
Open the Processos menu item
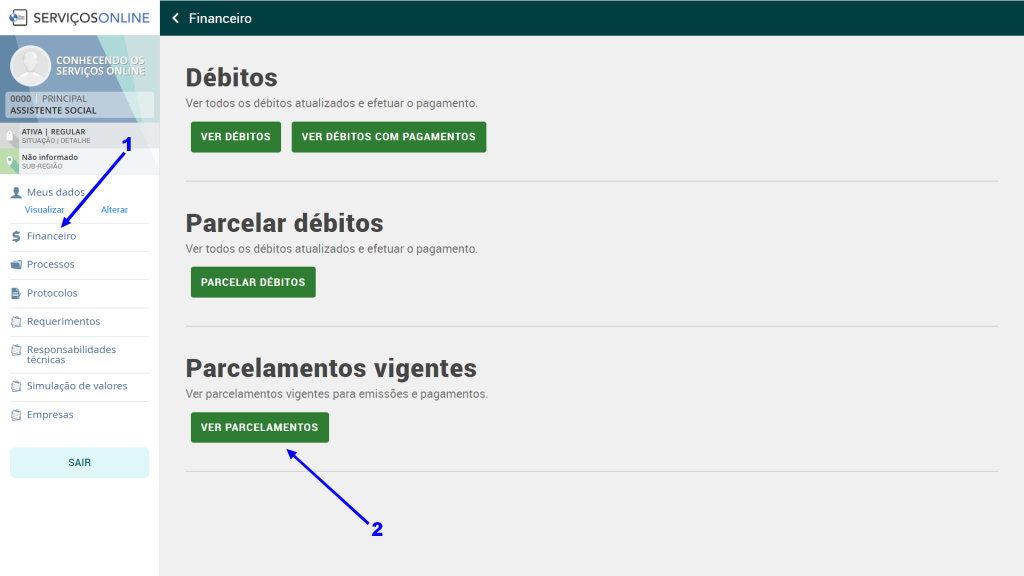50,265
